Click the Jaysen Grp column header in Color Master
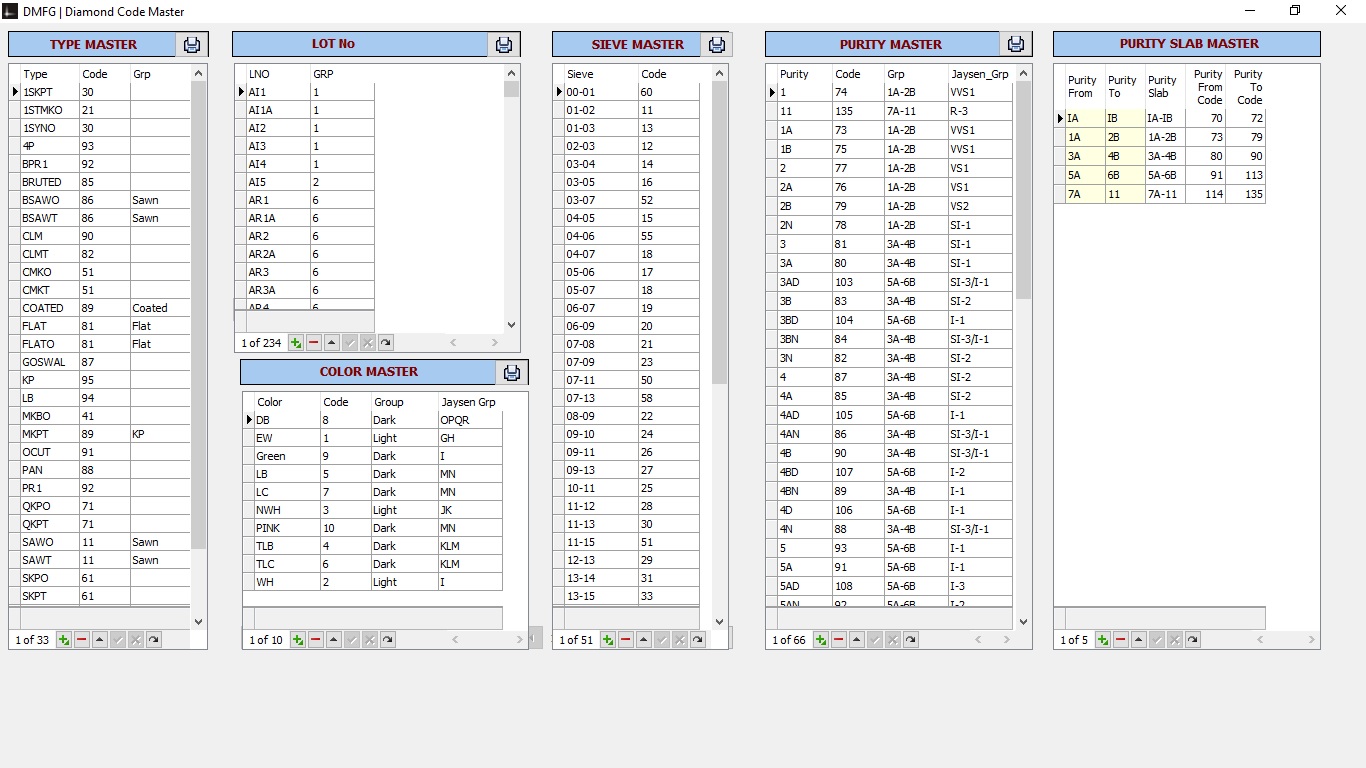Viewport: 1366px width, 768px height. (470, 402)
